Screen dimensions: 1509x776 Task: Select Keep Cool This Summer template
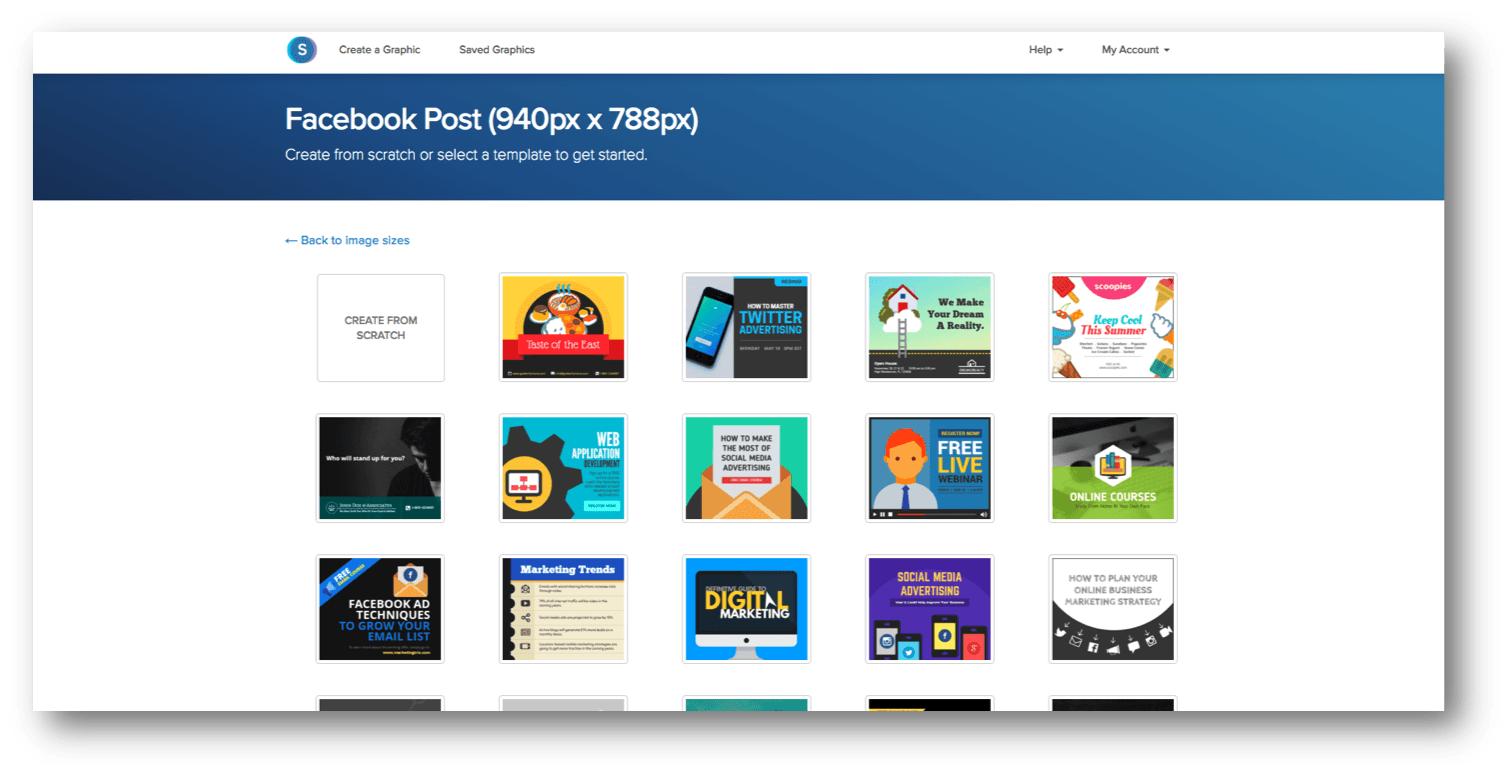[x=1113, y=327]
